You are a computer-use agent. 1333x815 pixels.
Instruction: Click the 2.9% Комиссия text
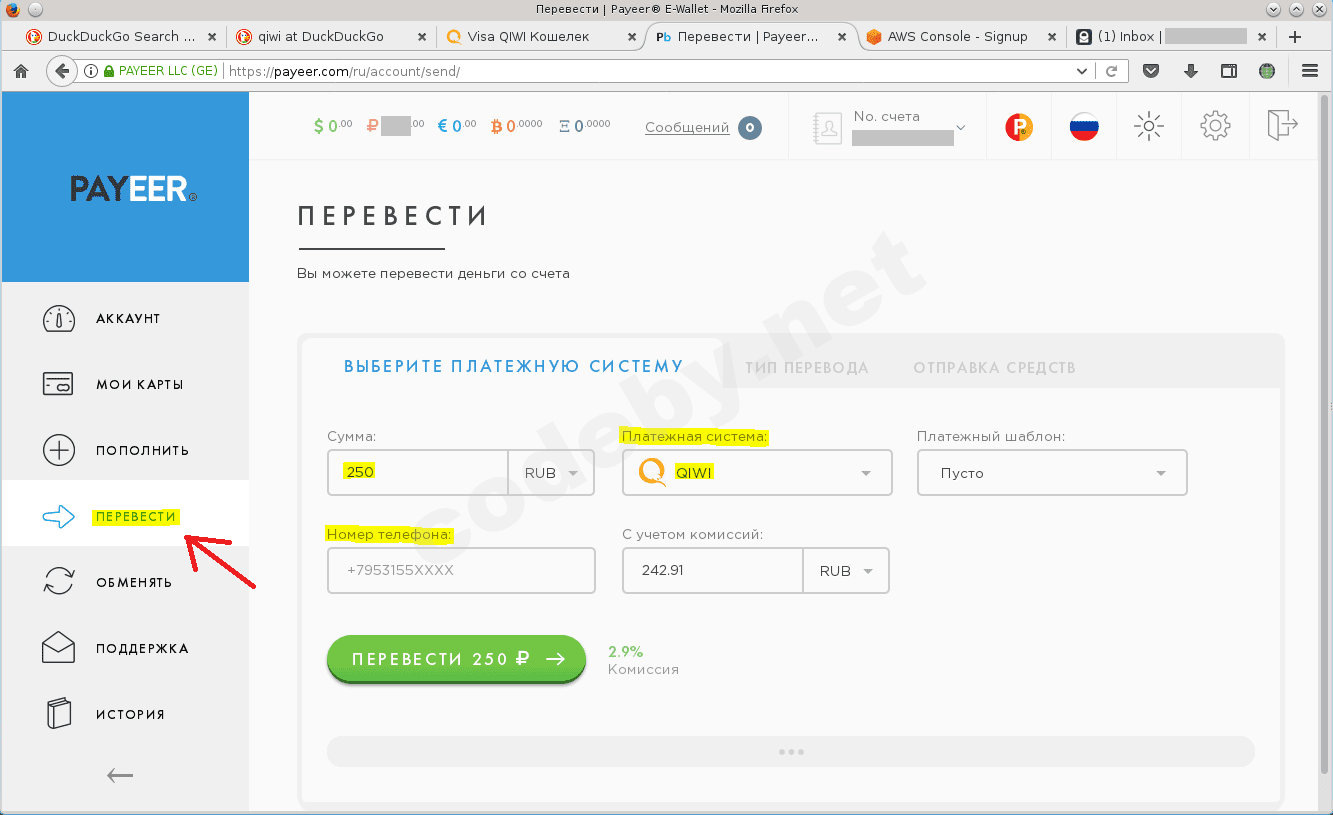(x=643, y=660)
